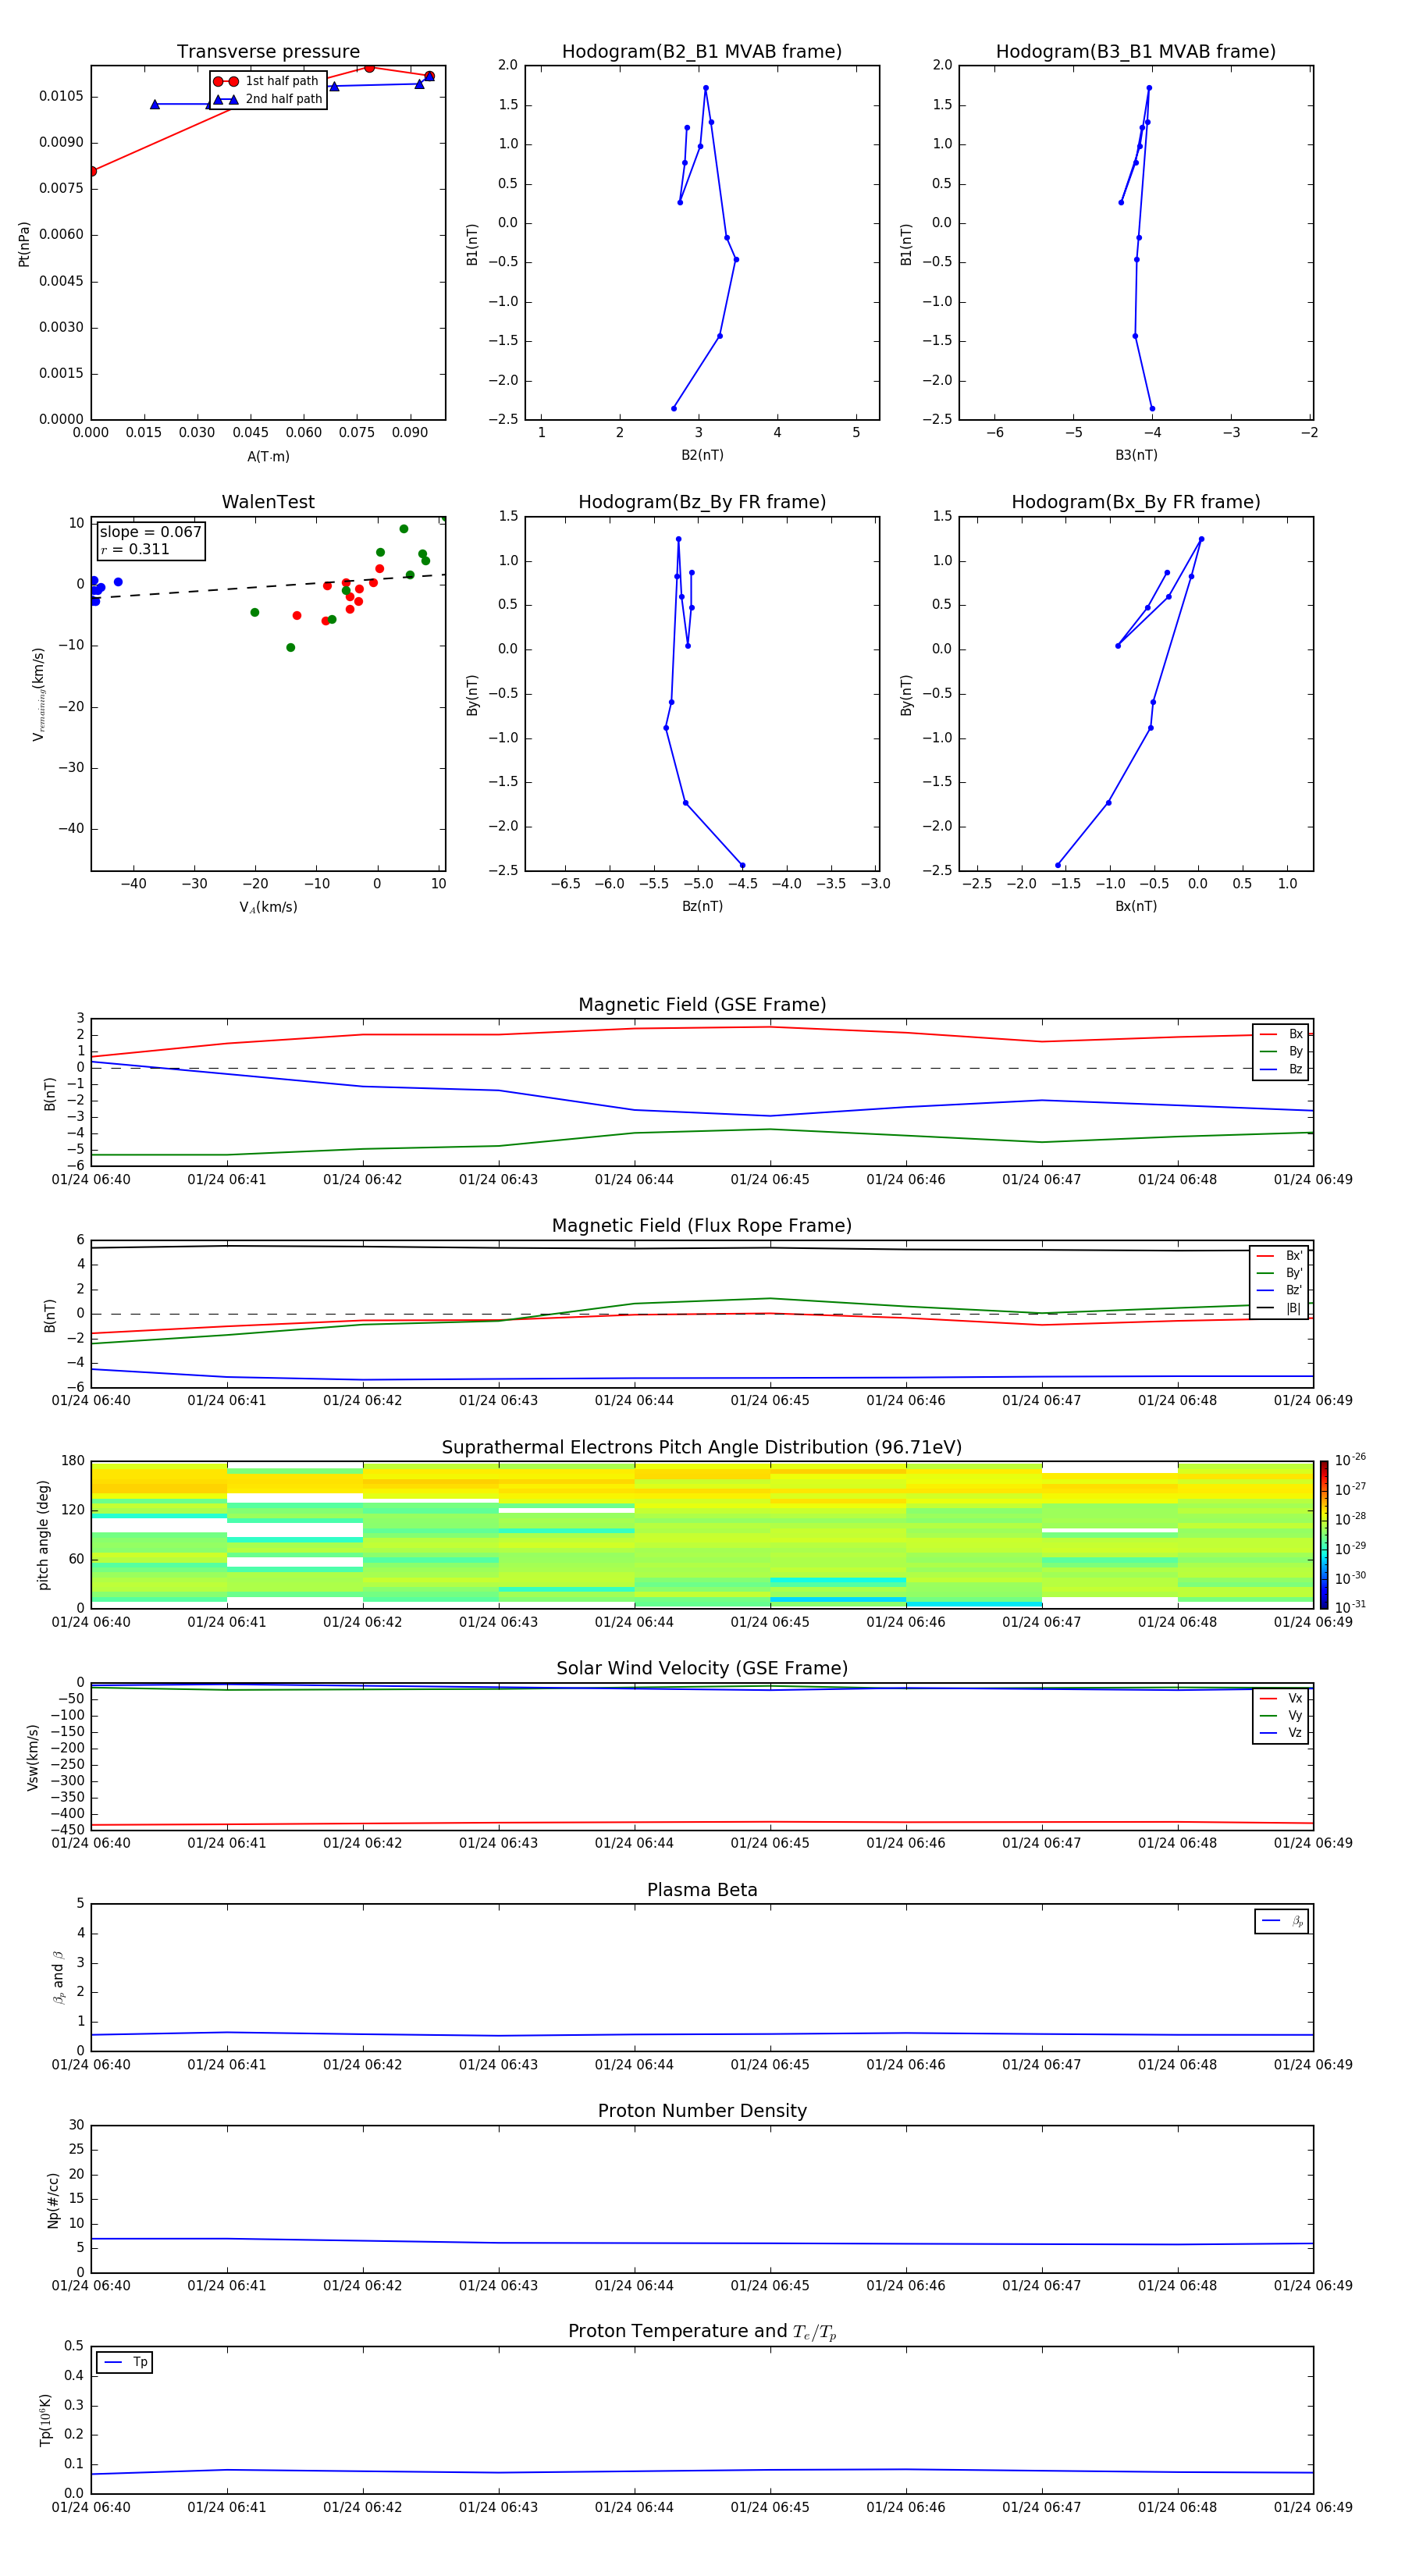The width and height of the screenshot is (1405, 2576).
Task: Select the 'Magnetic Field (GSE Frame)' title
Action: 702,1005
